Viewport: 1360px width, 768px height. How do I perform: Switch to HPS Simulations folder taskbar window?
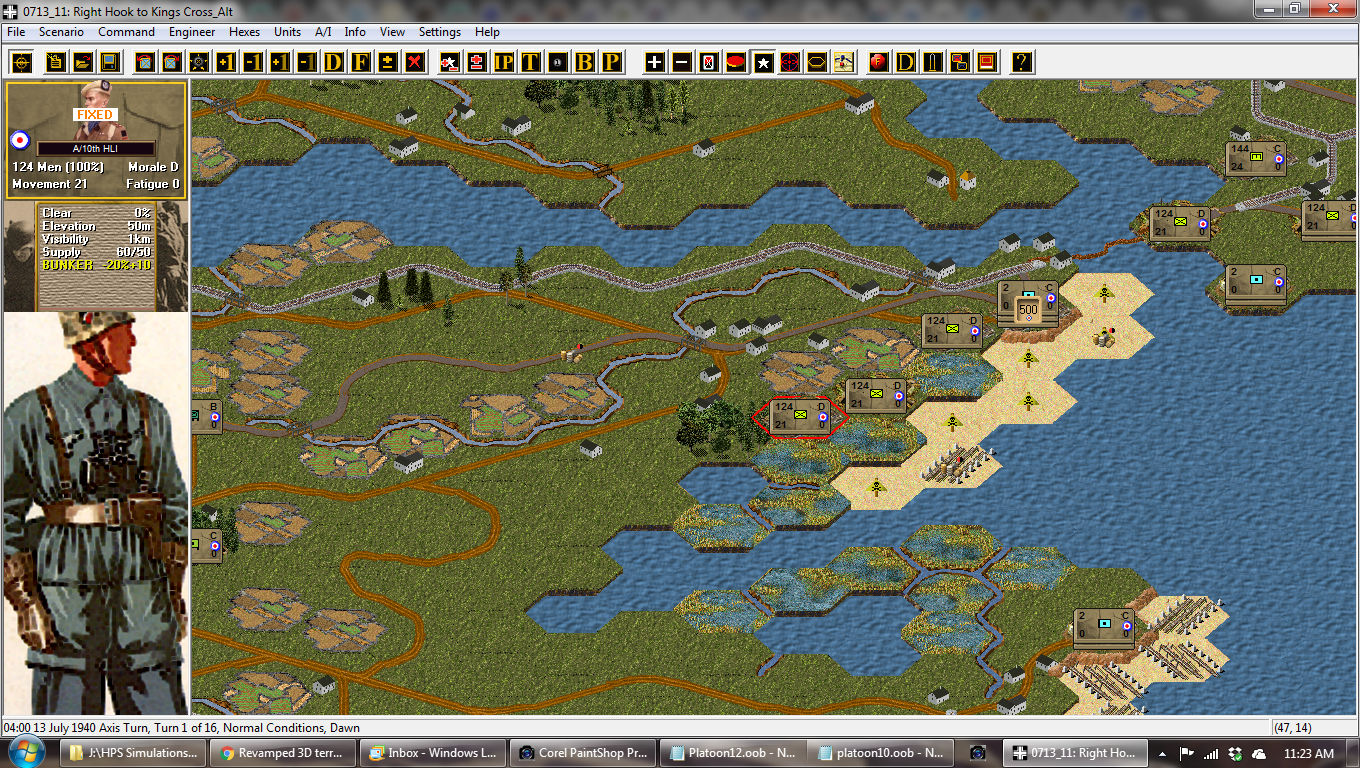134,753
